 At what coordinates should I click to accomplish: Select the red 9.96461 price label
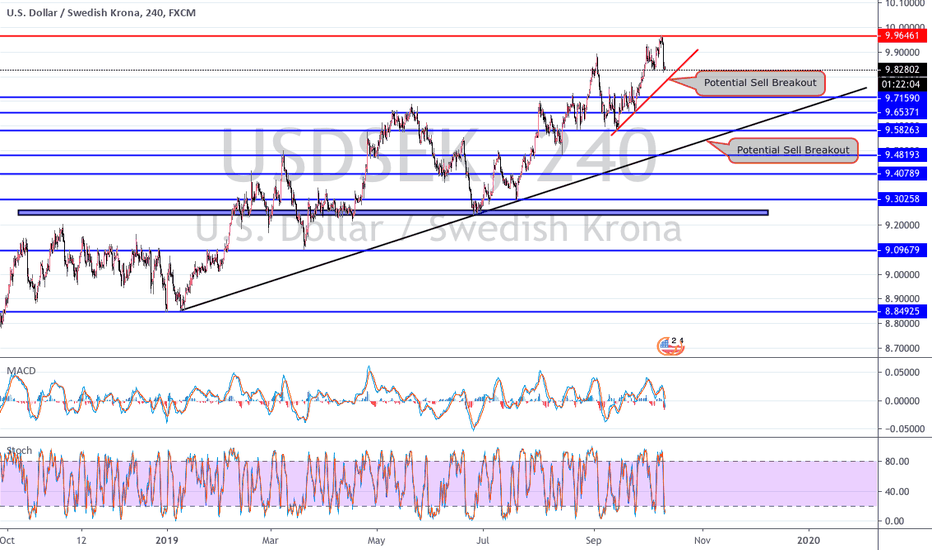pyautogui.click(x=902, y=36)
